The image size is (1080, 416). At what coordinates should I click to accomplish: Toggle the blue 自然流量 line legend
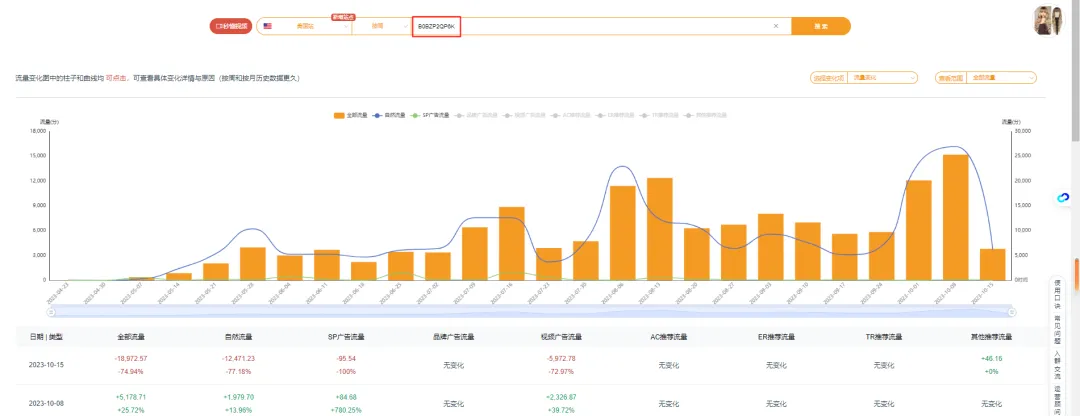(x=389, y=115)
